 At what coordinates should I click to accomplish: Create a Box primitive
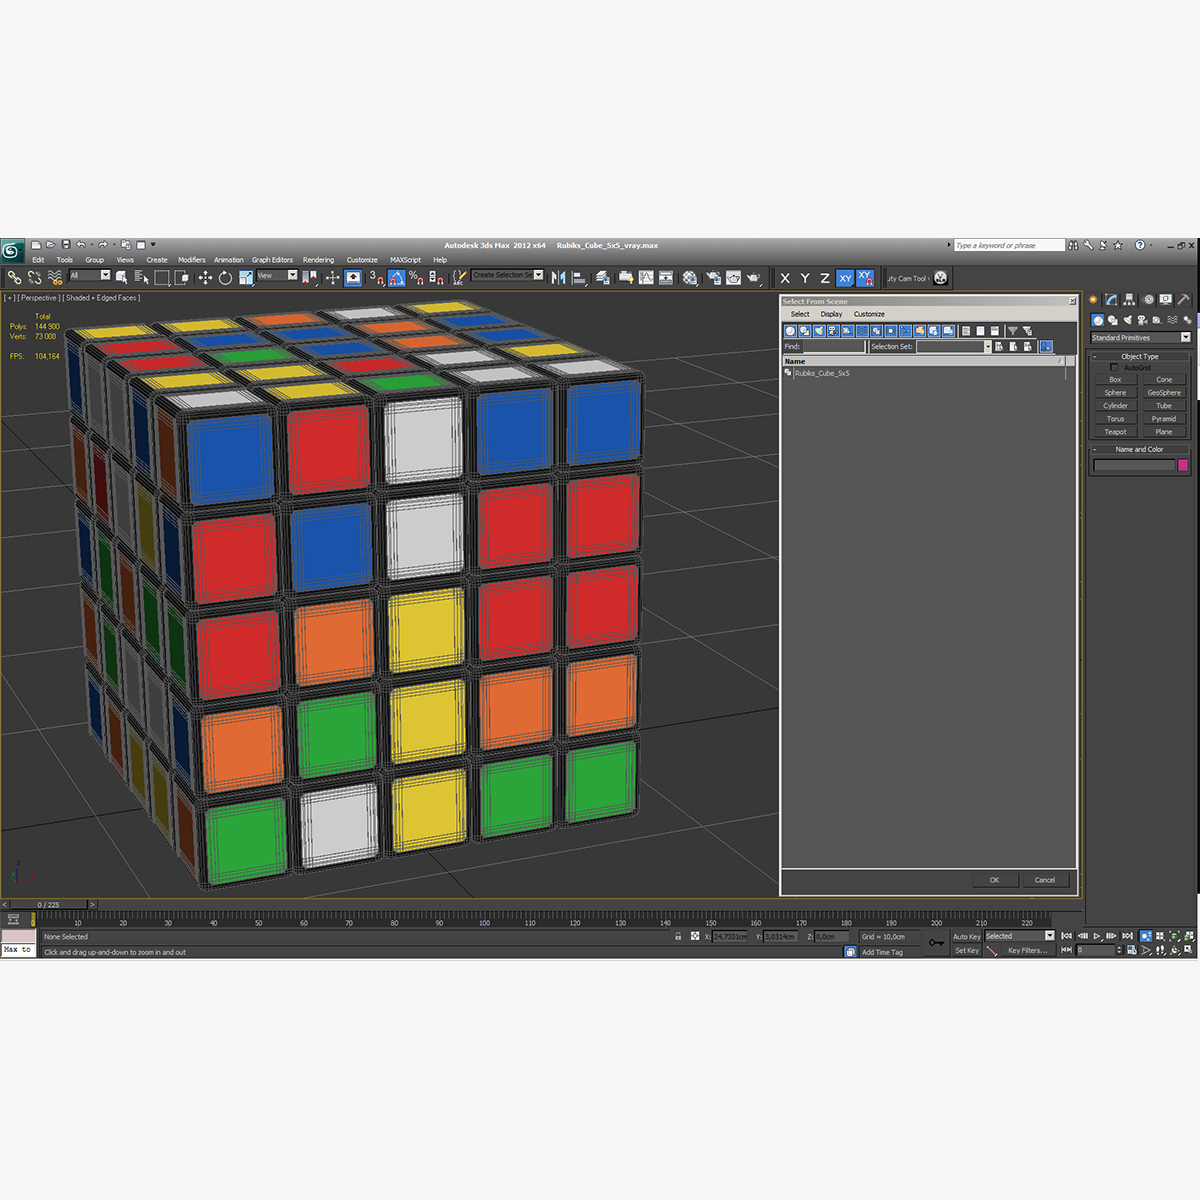click(x=1115, y=380)
